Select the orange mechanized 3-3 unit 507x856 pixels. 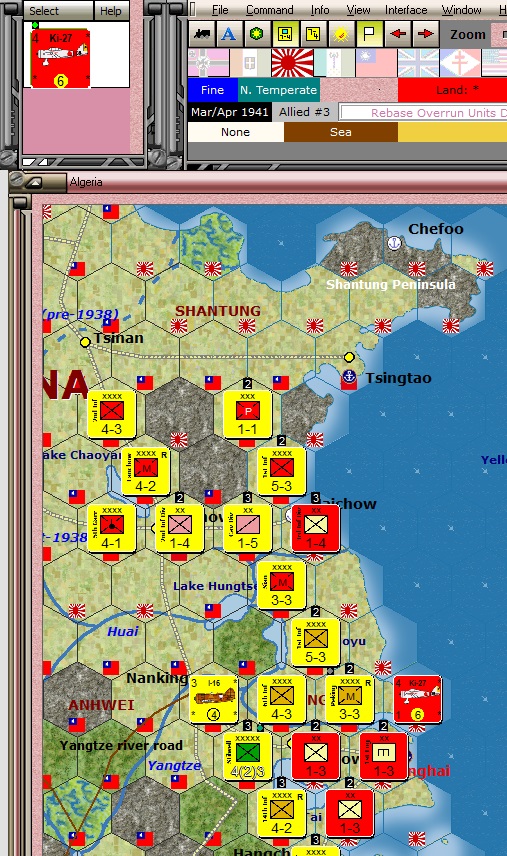pos(349,699)
